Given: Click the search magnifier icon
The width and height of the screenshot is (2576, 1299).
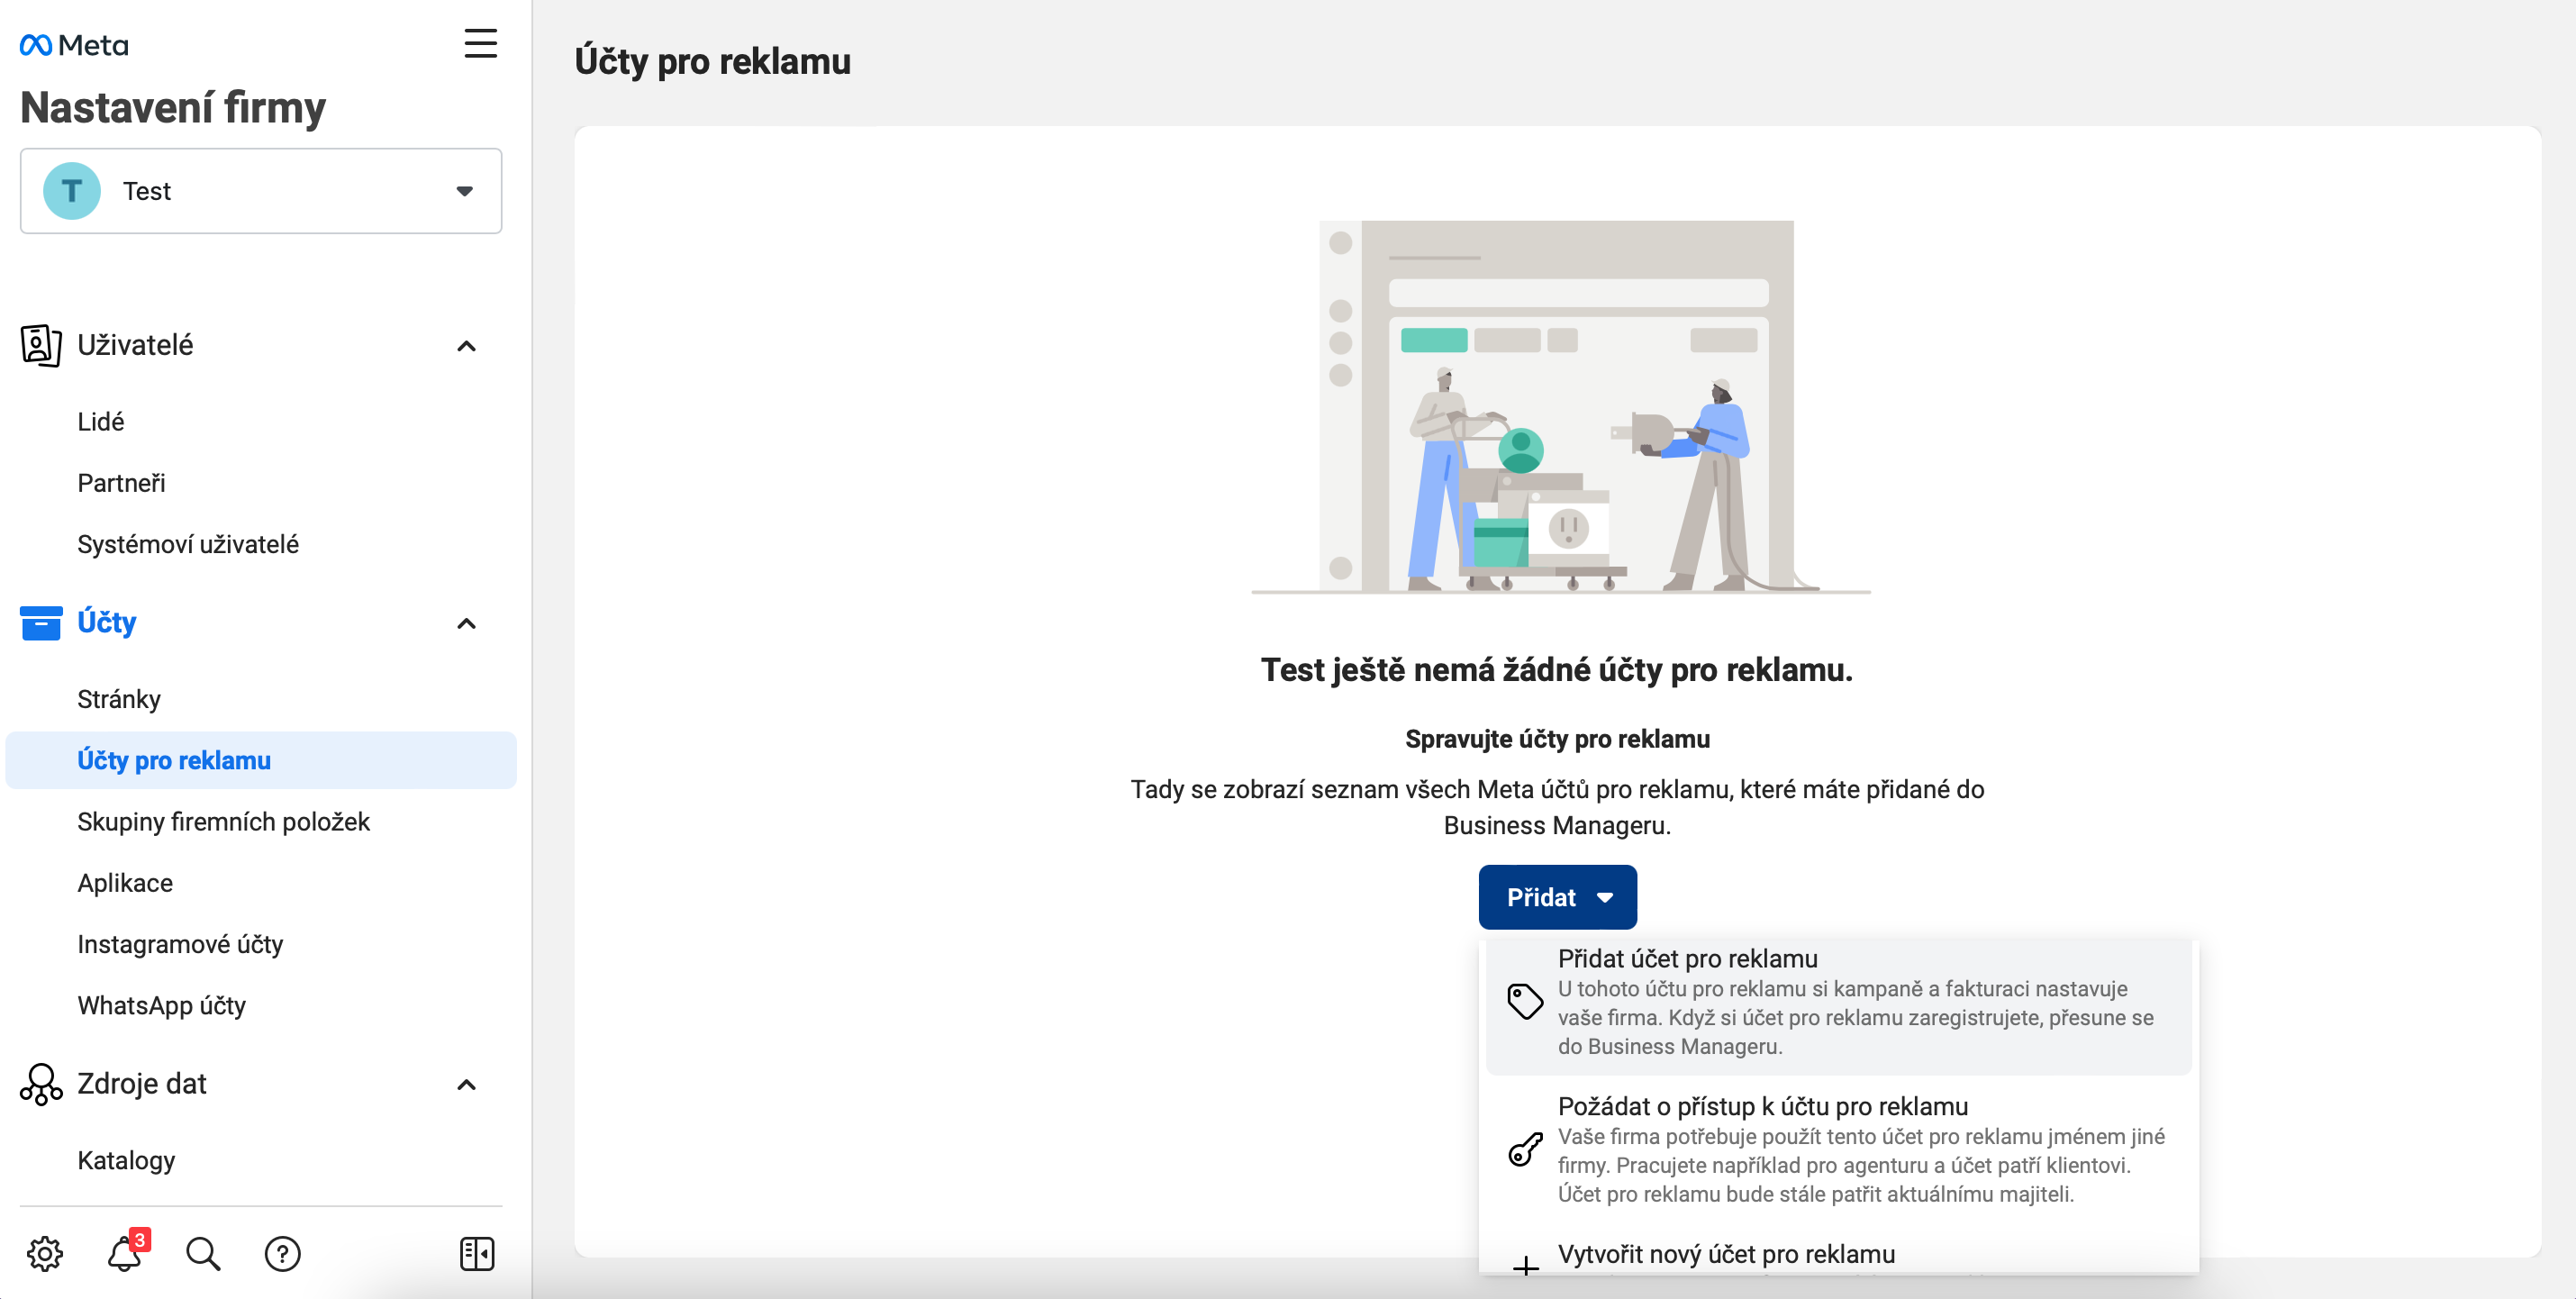Looking at the screenshot, I should click(203, 1254).
